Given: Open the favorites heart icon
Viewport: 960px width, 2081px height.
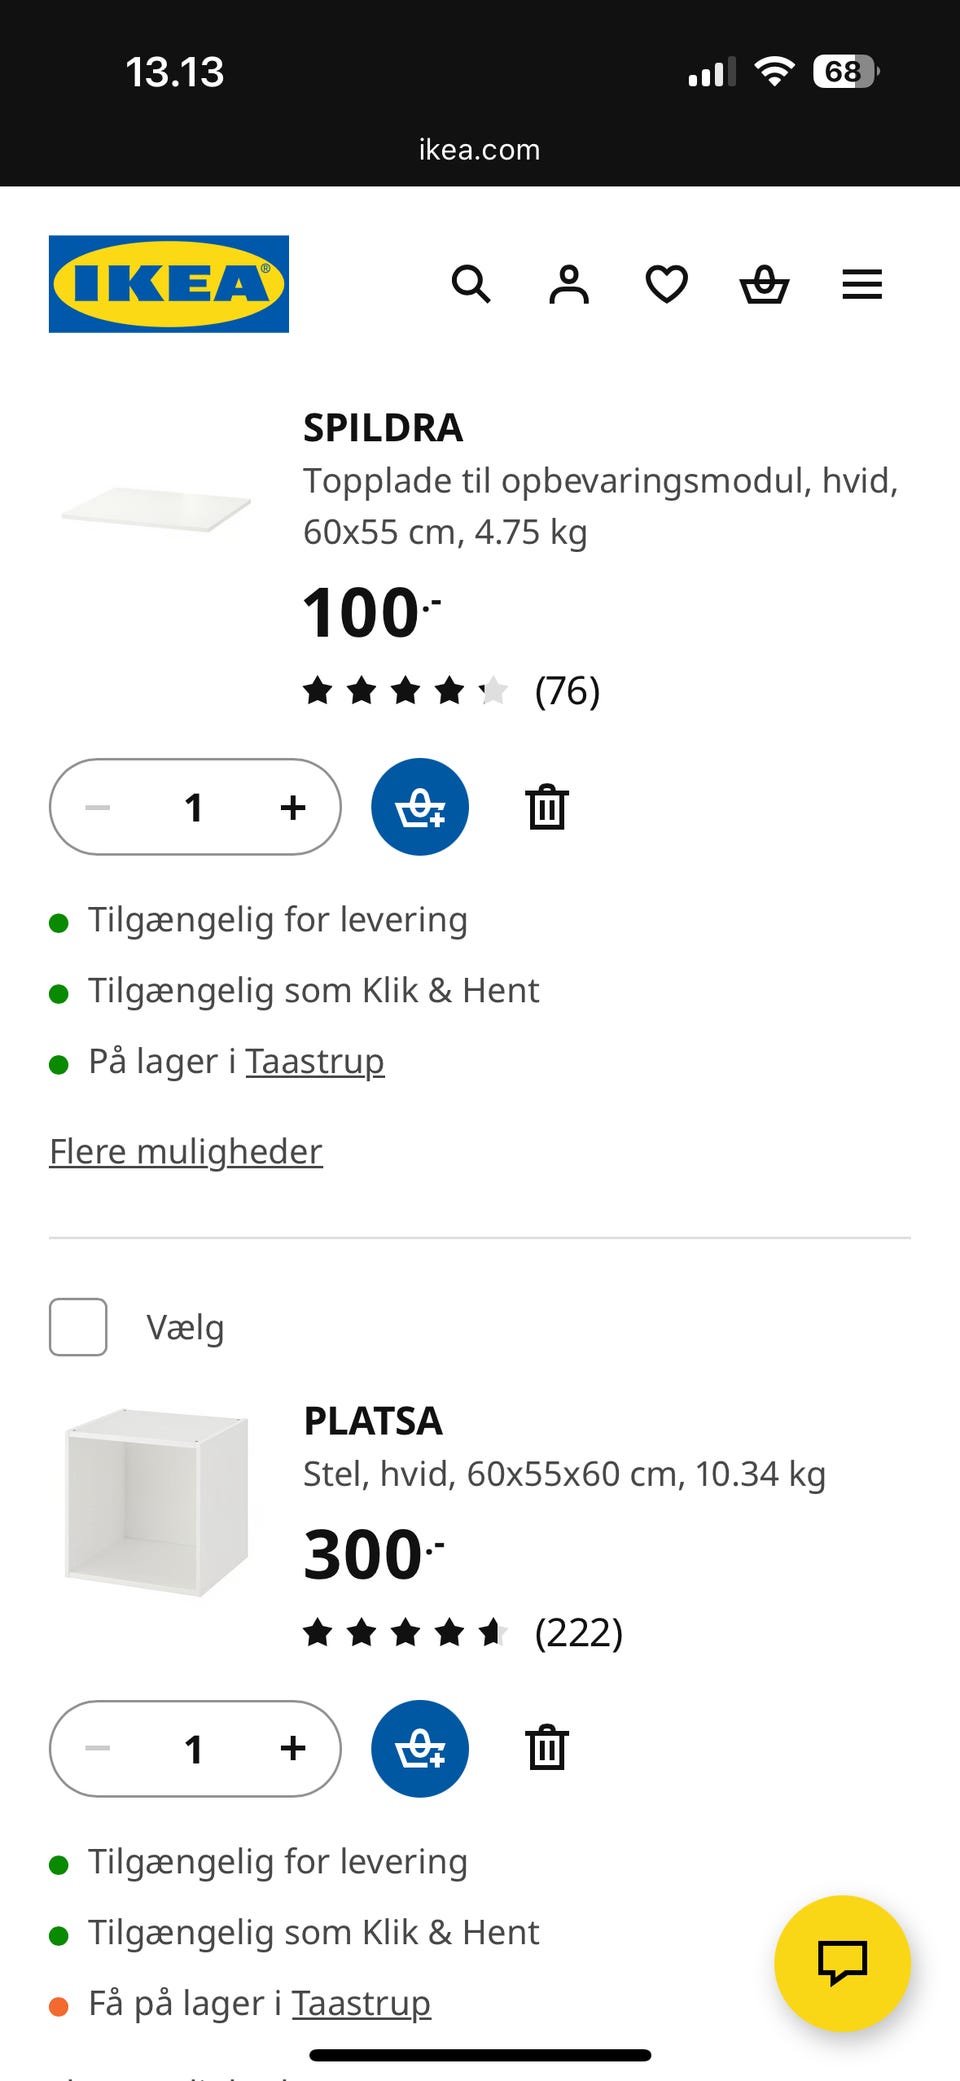Looking at the screenshot, I should 666,285.
